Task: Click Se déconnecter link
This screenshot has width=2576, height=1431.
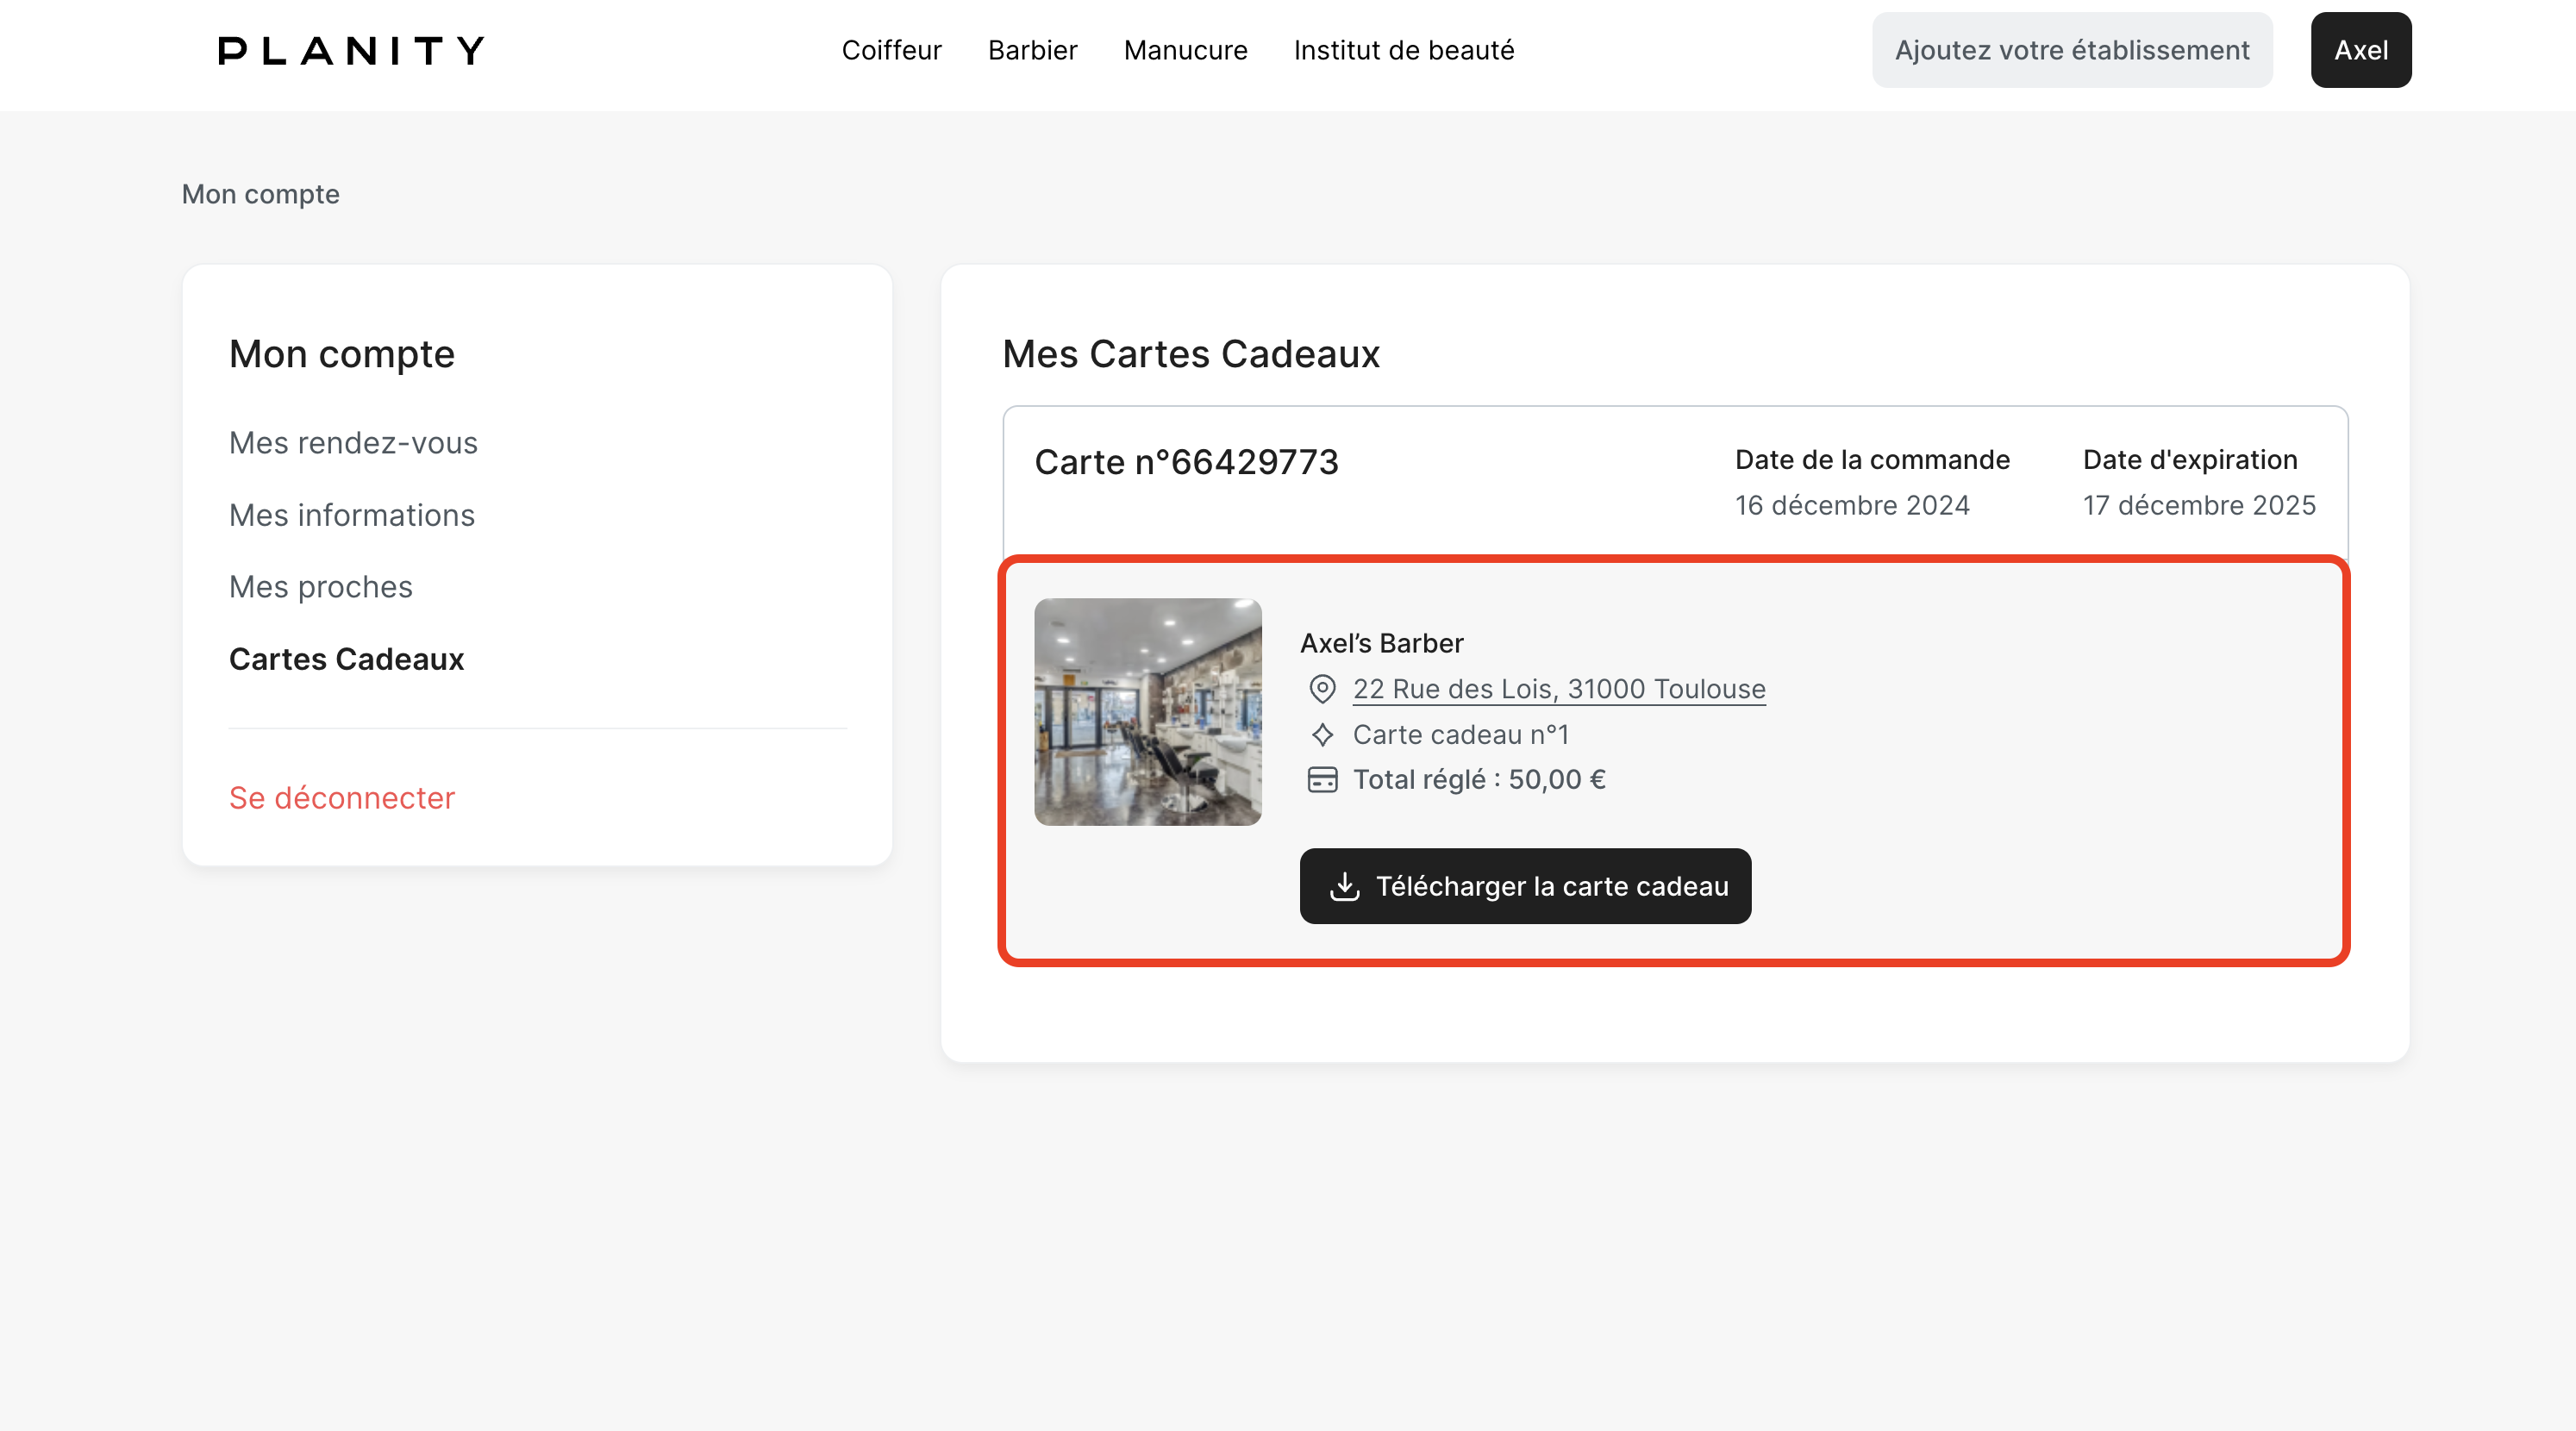Action: [342, 798]
